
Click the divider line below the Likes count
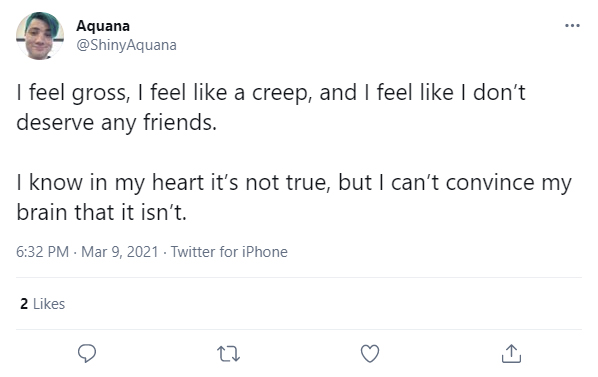click(x=299, y=329)
